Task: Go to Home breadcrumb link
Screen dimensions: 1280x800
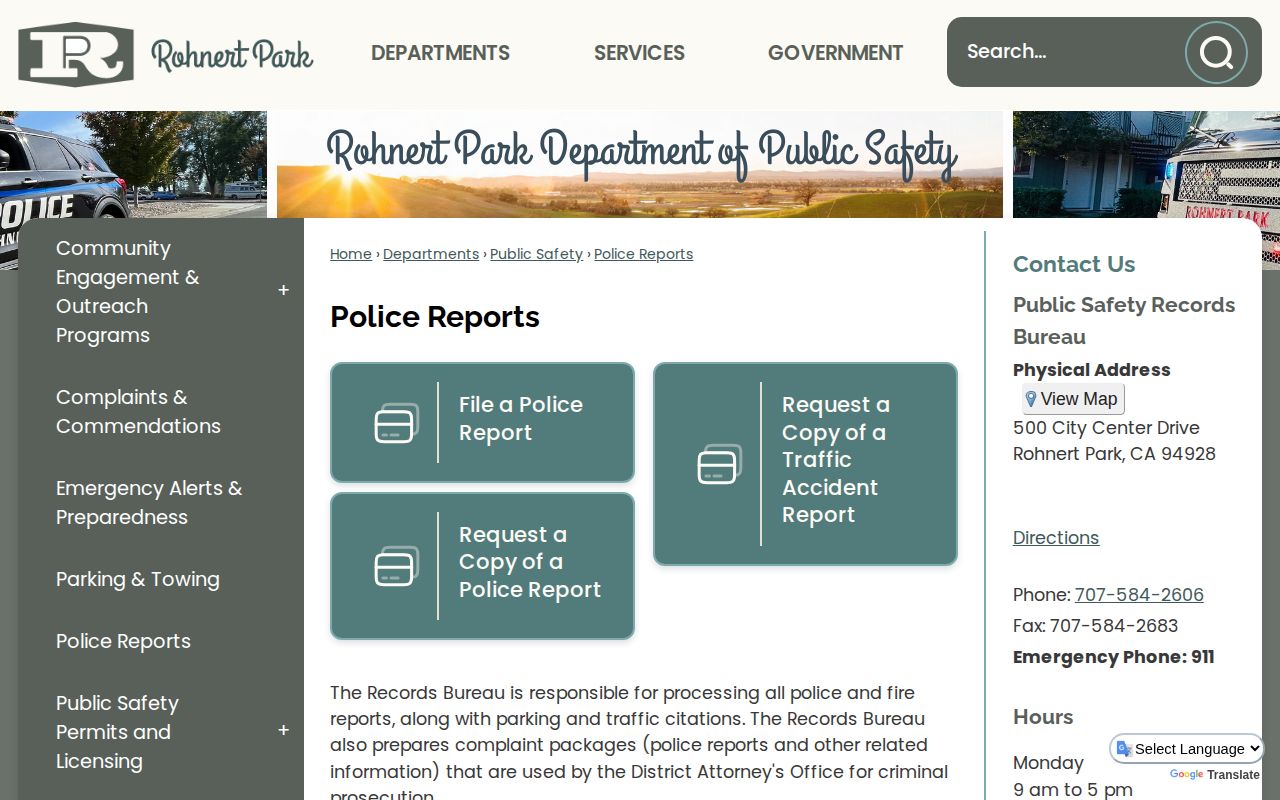Action: tap(351, 254)
